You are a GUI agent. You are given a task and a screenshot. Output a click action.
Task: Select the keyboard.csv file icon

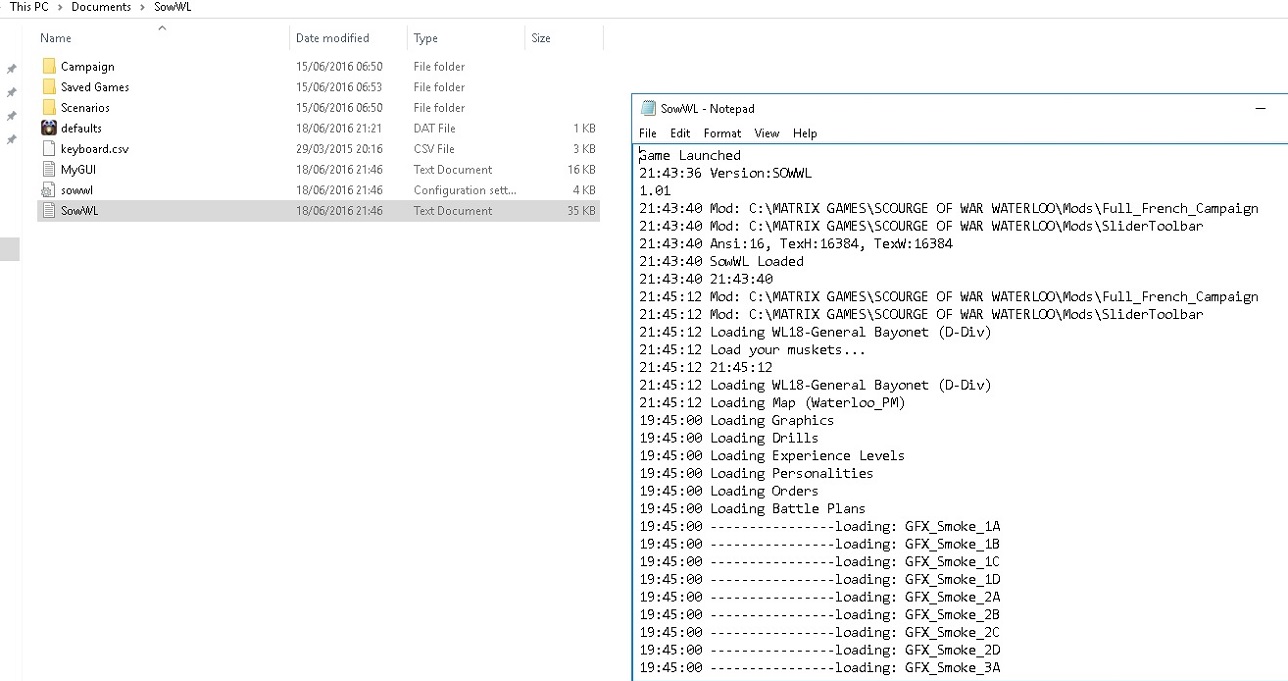(x=49, y=149)
